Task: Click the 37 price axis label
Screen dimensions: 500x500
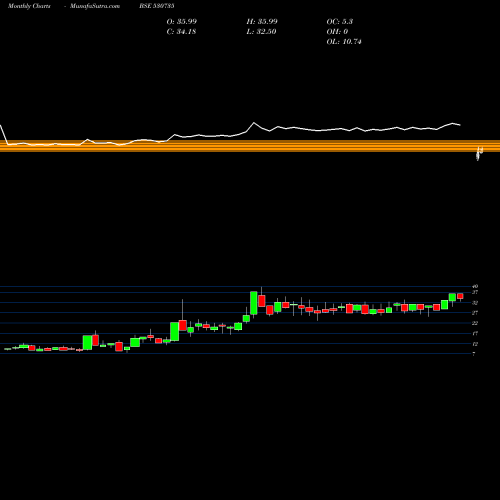Action: tap(475, 292)
